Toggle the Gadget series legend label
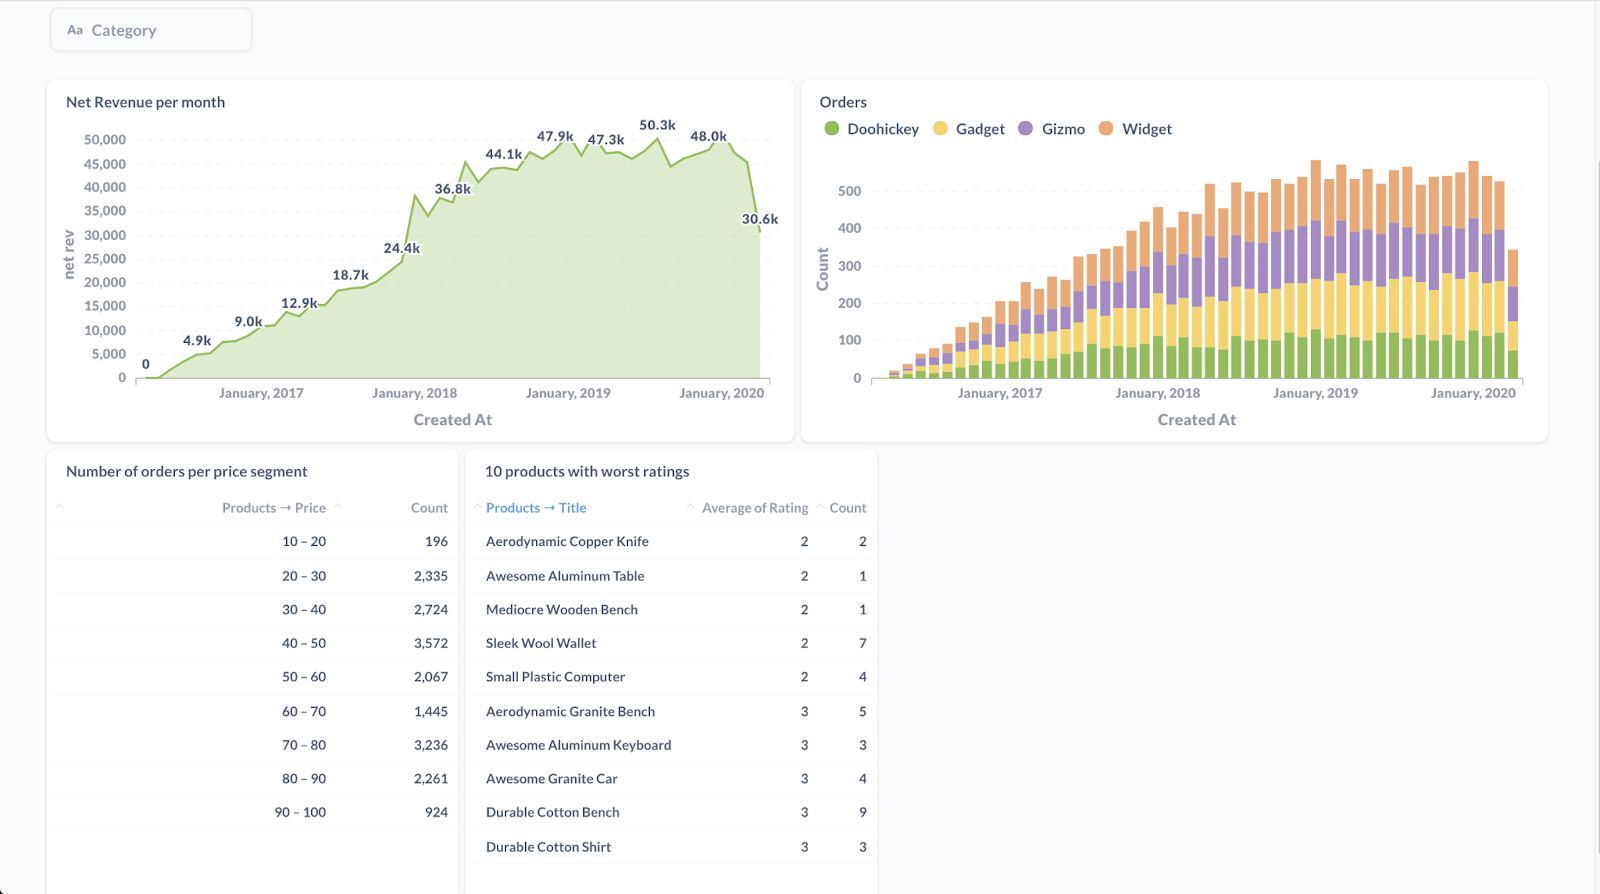Screen dimensions: 1600x894 [980, 129]
